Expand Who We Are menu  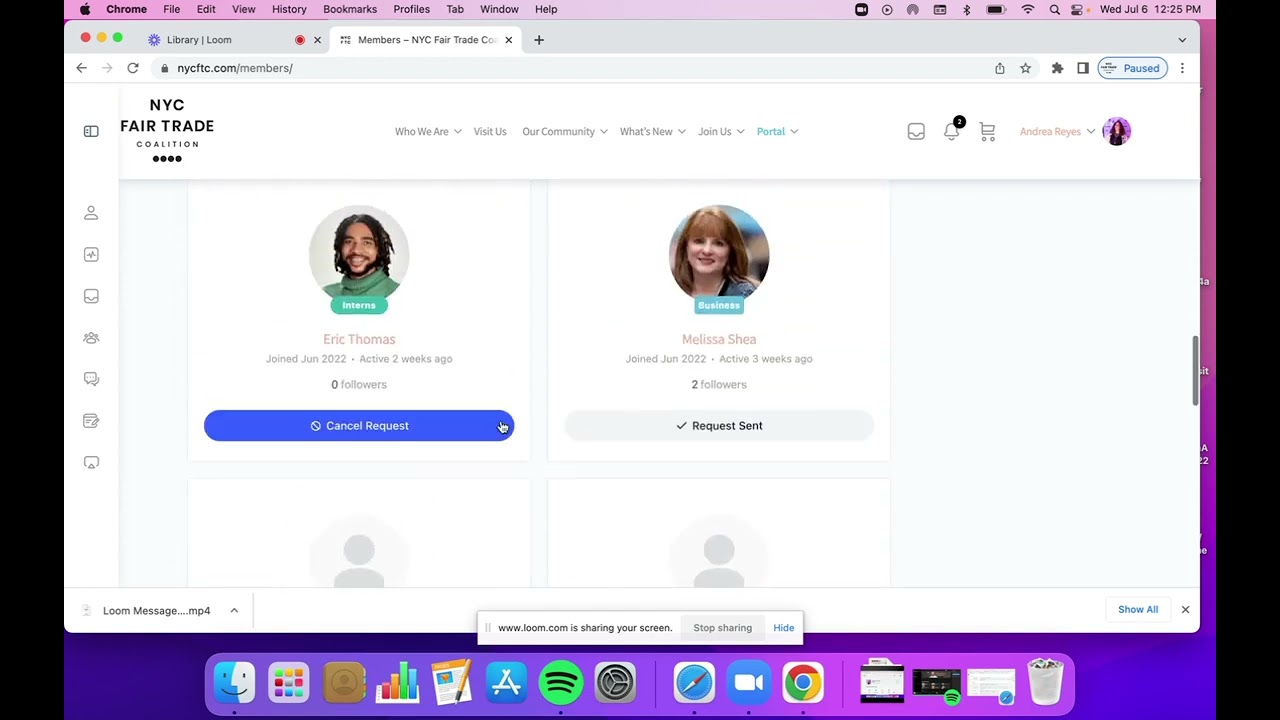(428, 131)
